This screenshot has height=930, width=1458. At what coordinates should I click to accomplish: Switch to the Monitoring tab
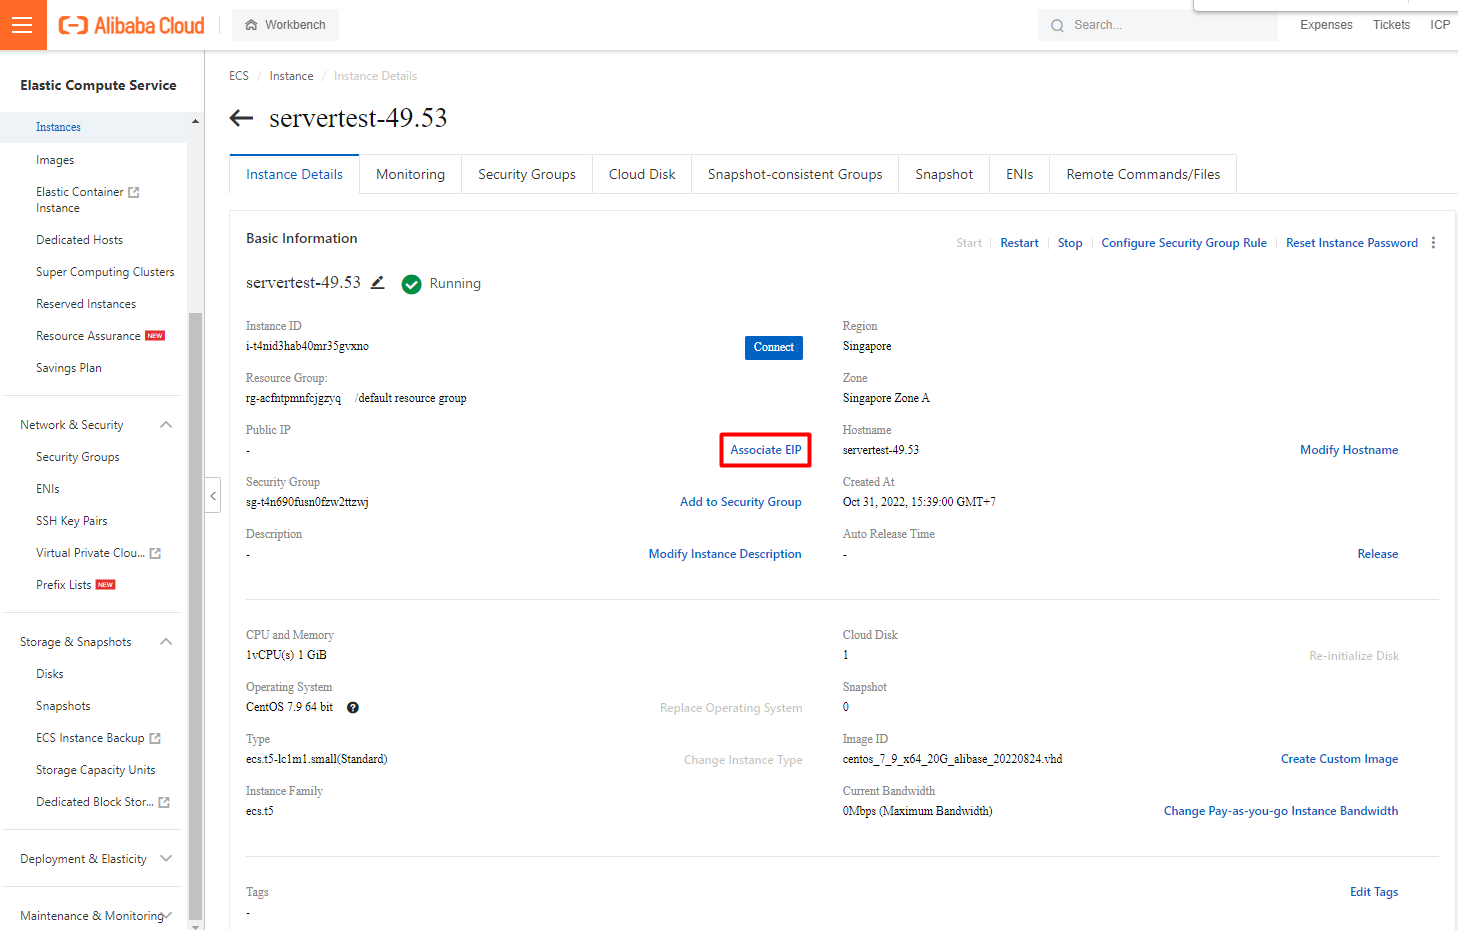point(410,174)
